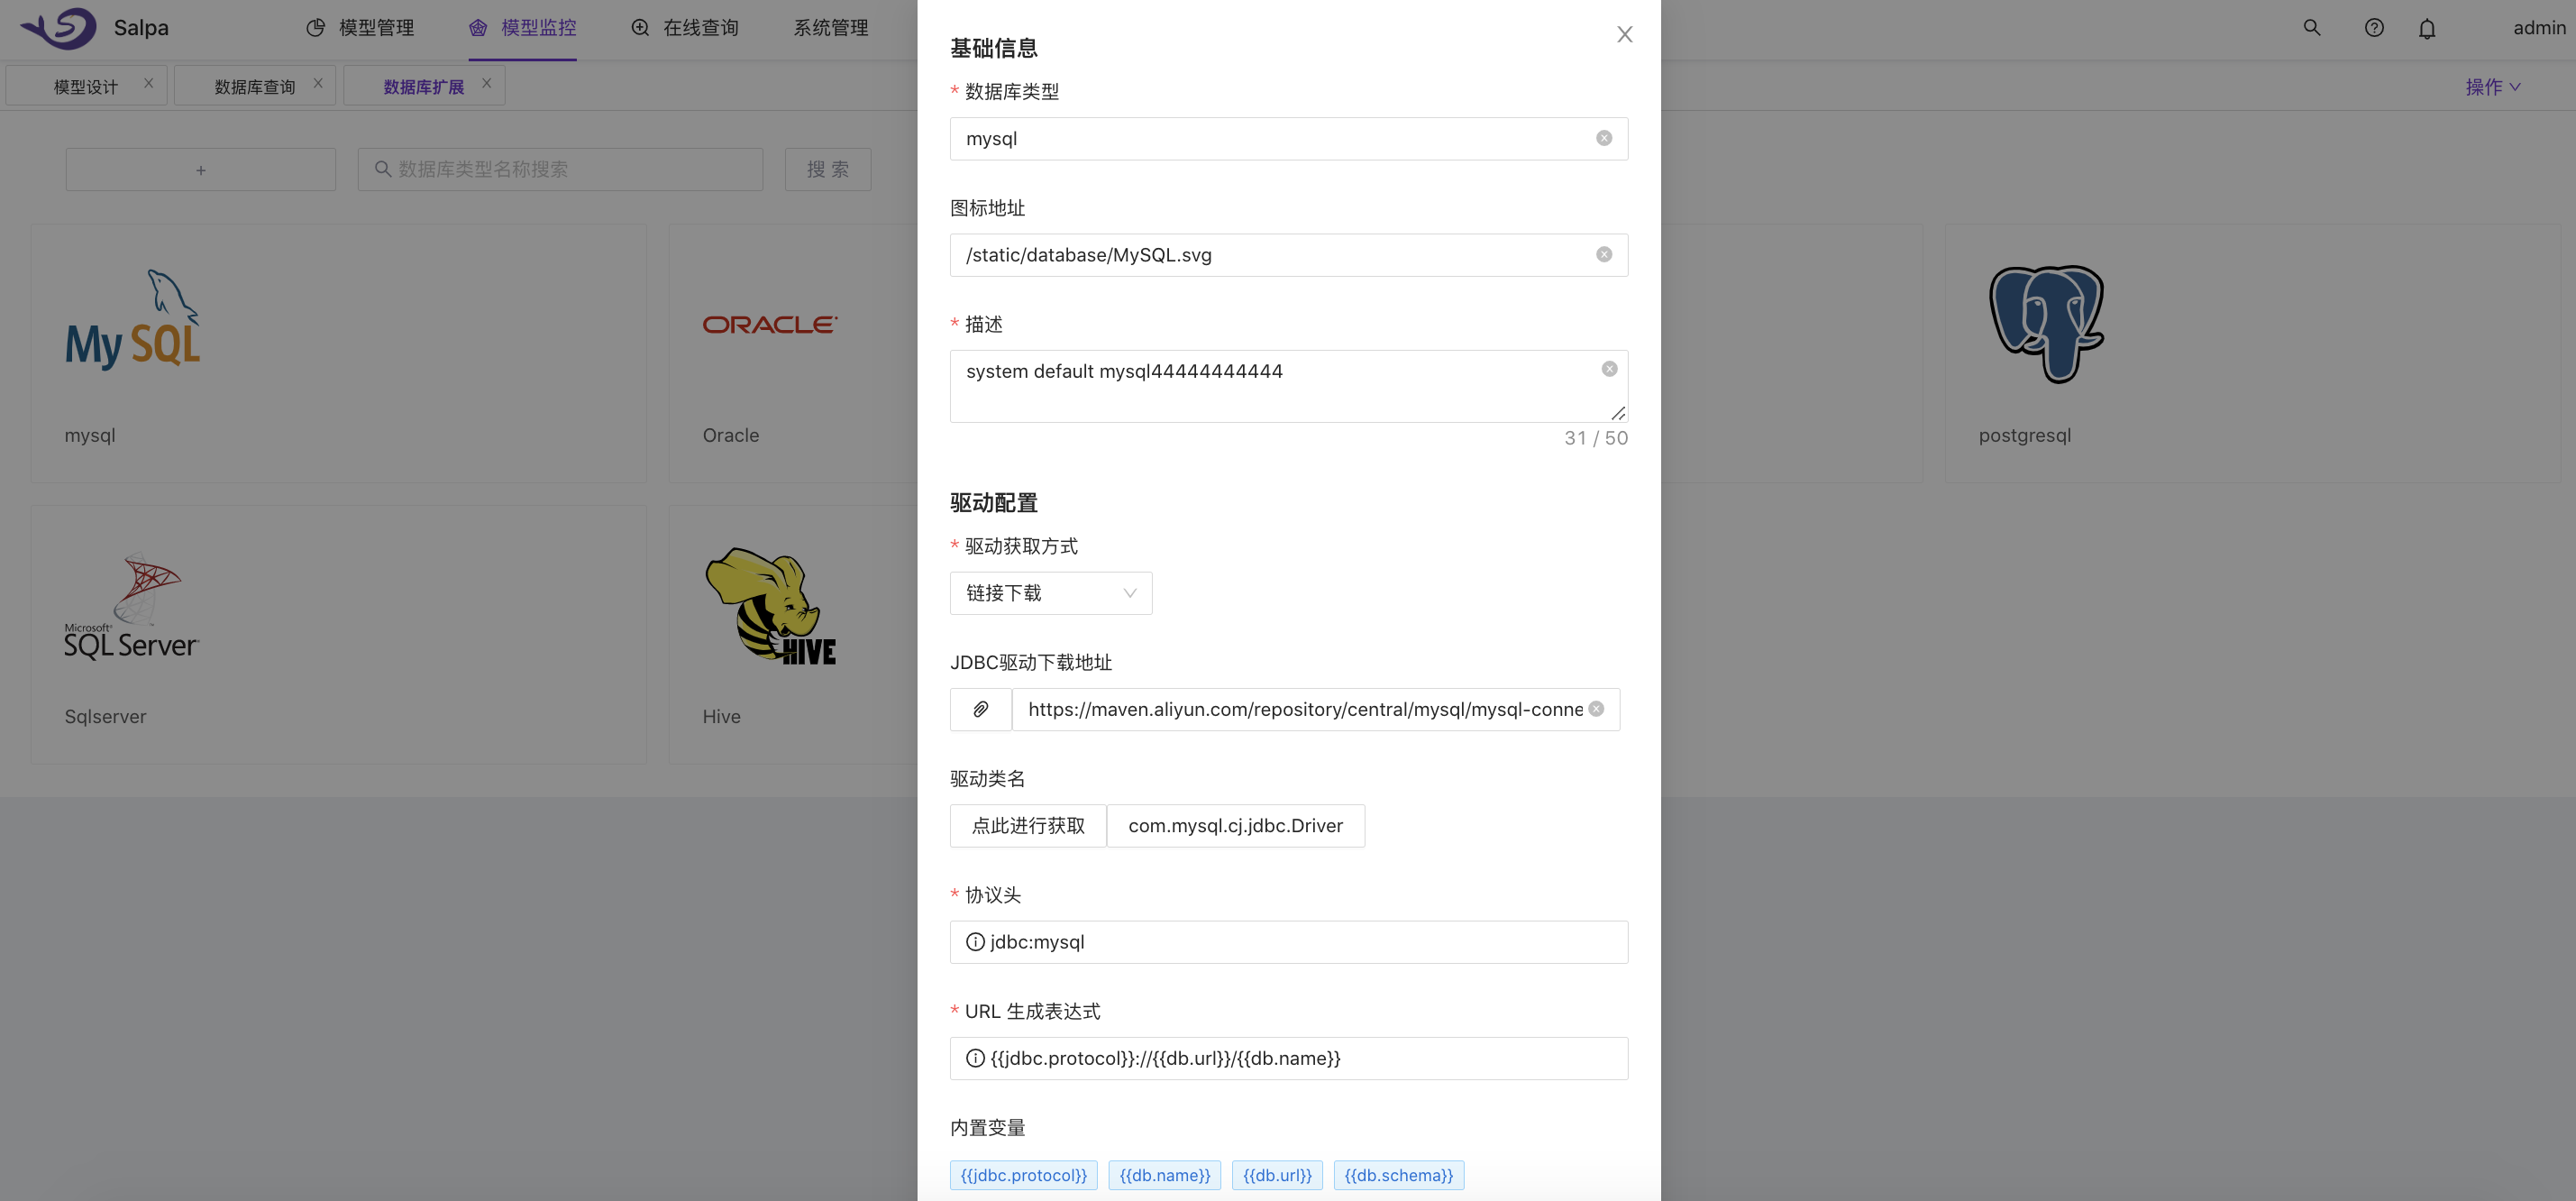Switch to the 模型设计 tab

coord(85,87)
